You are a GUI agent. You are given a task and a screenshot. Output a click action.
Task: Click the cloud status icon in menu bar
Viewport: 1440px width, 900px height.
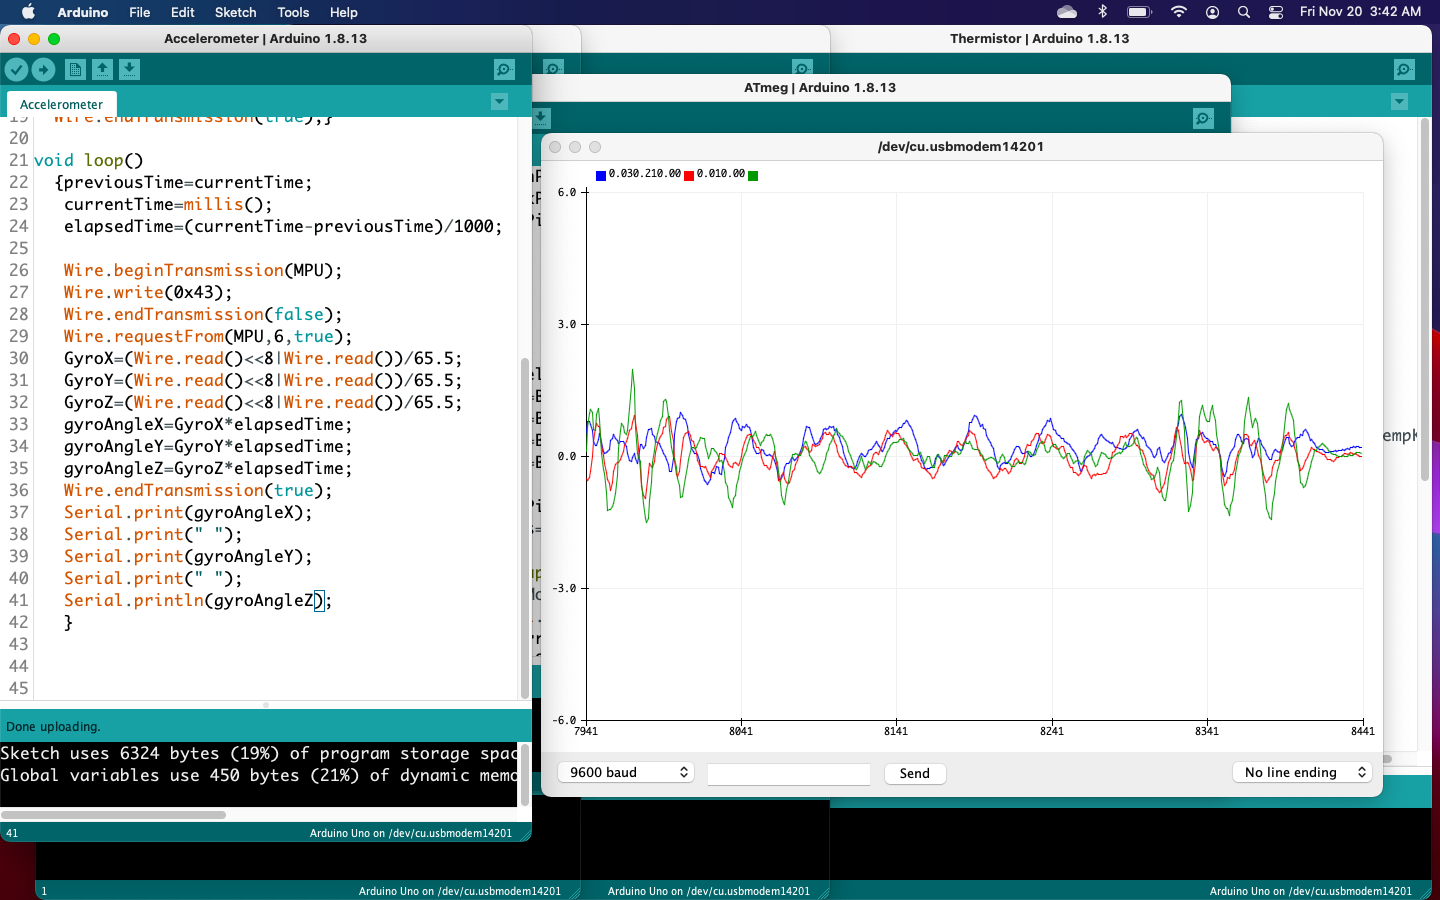pyautogui.click(x=1067, y=12)
